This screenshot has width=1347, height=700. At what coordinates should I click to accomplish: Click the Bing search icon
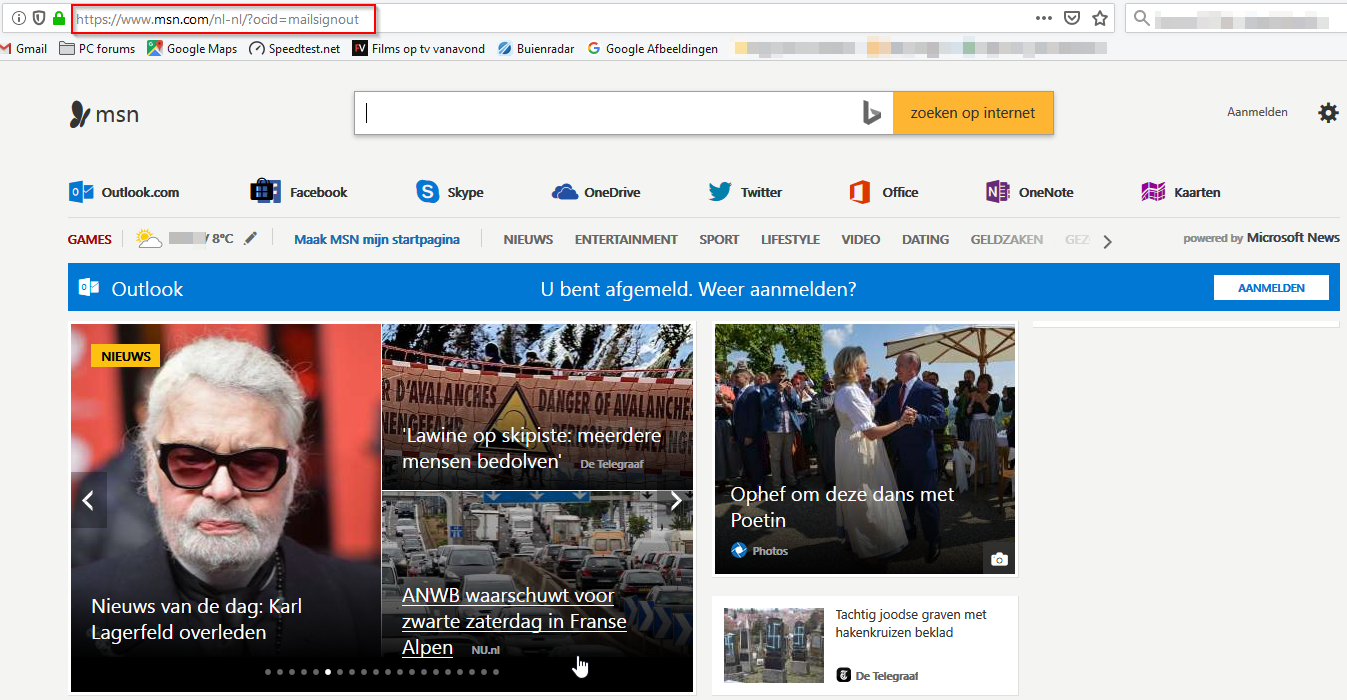click(x=871, y=113)
